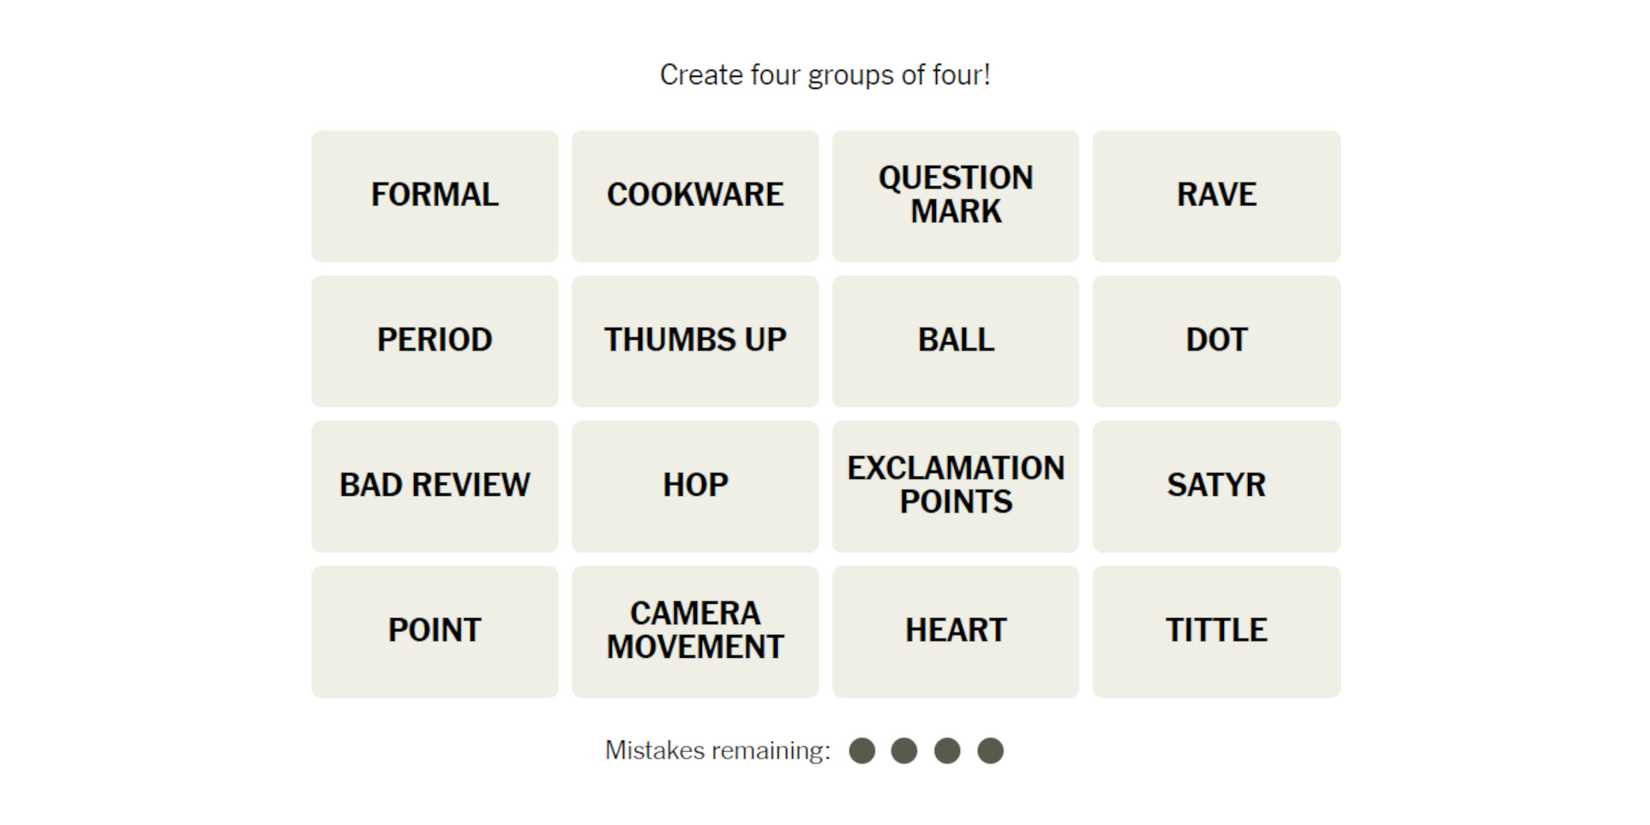The image size is (1650, 825).
Task: Tap the DOT tile
Action: (x=1216, y=341)
